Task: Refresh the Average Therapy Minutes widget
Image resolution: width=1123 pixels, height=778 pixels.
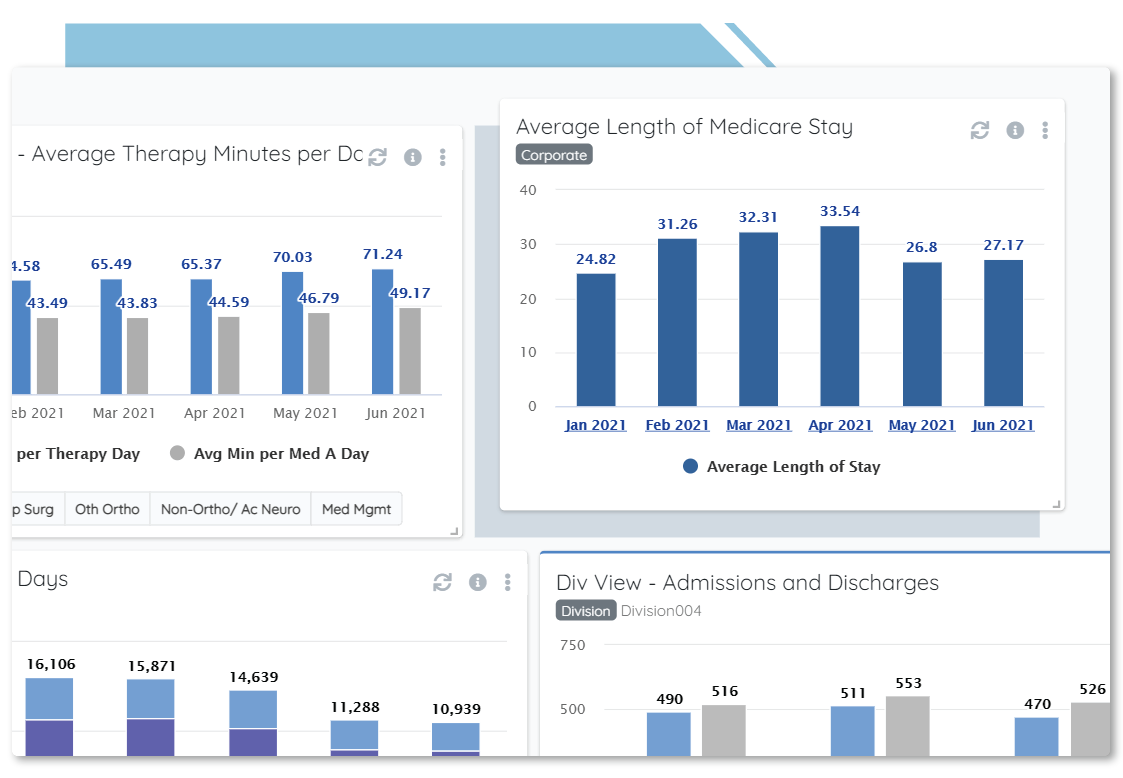Action: point(377,157)
